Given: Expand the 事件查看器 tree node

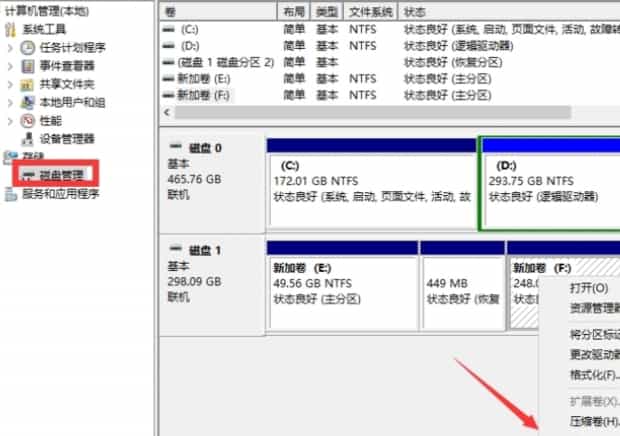Looking at the screenshot, I should [x=11, y=66].
